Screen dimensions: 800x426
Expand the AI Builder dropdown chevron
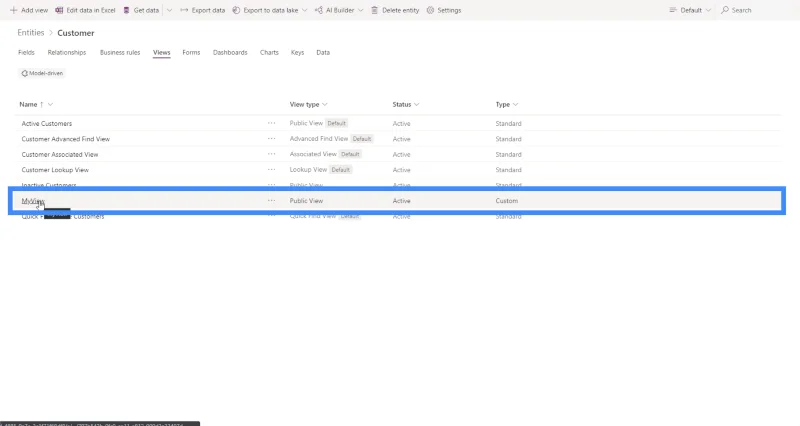point(360,10)
